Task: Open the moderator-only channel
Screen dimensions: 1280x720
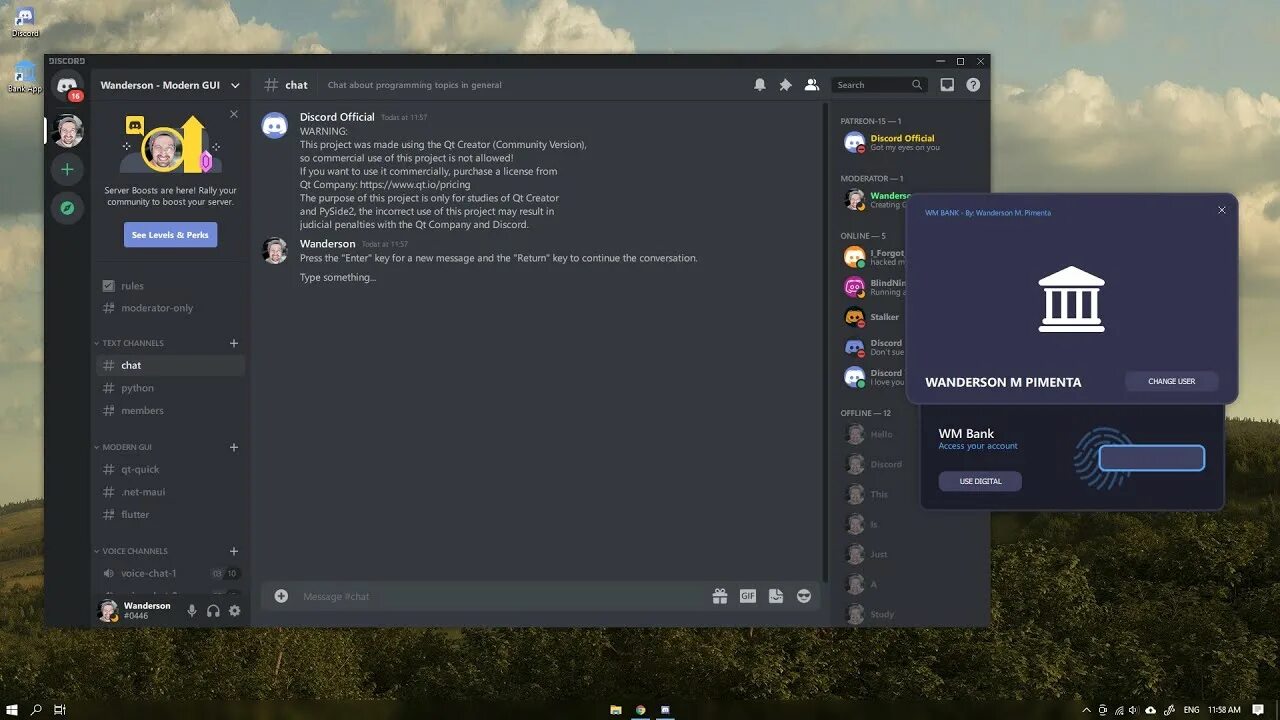Action: pos(170,308)
